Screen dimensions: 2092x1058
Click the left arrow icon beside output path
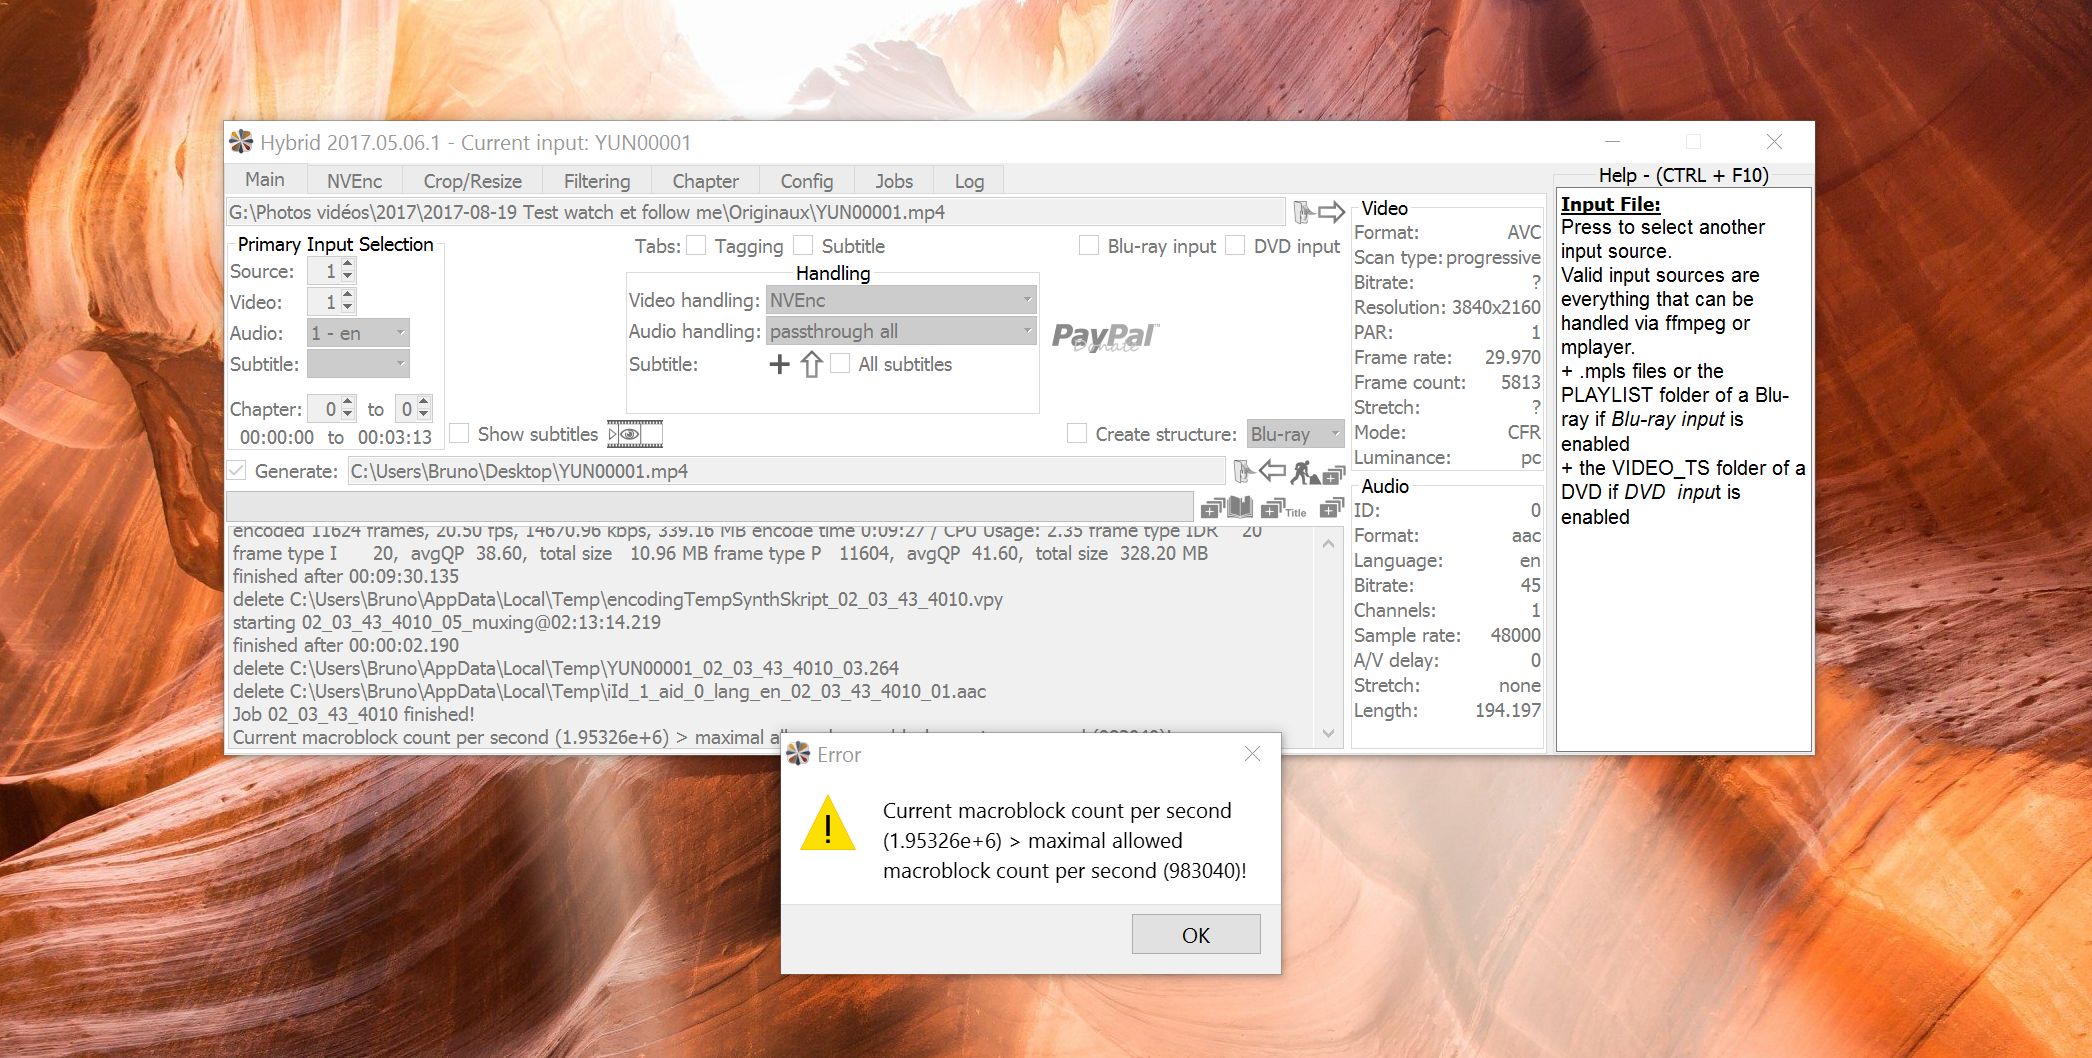tap(1272, 470)
